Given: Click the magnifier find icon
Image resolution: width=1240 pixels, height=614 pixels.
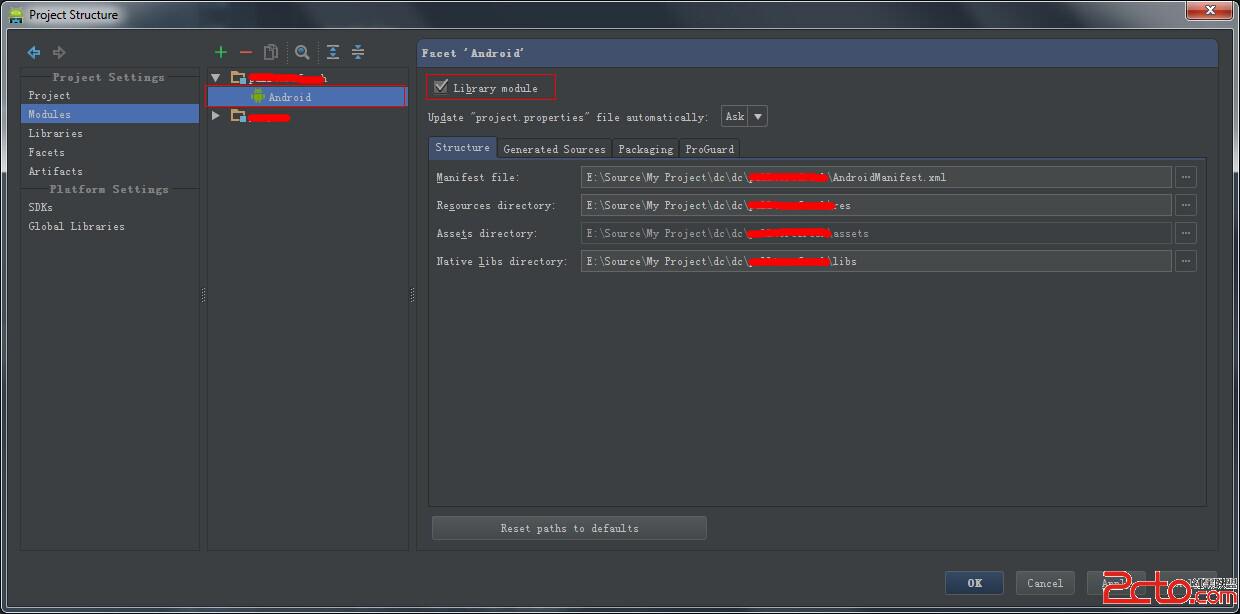Looking at the screenshot, I should click(302, 52).
